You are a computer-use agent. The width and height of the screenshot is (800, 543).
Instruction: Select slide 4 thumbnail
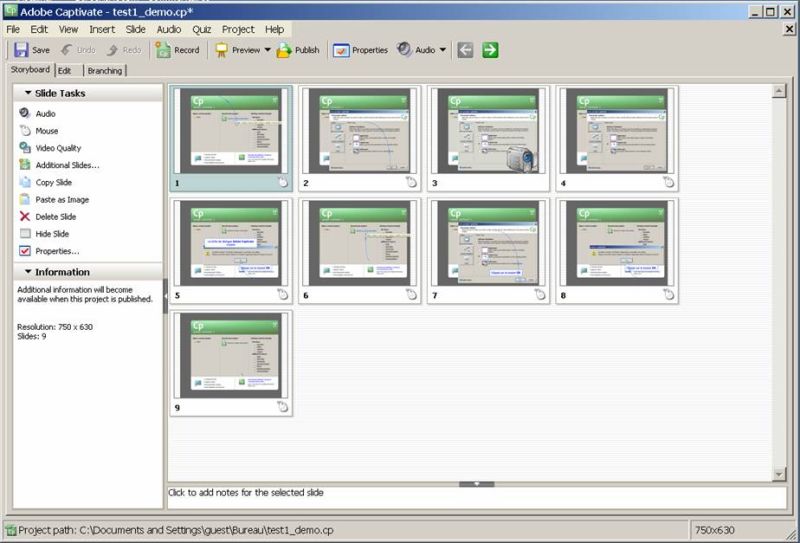click(617, 138)
